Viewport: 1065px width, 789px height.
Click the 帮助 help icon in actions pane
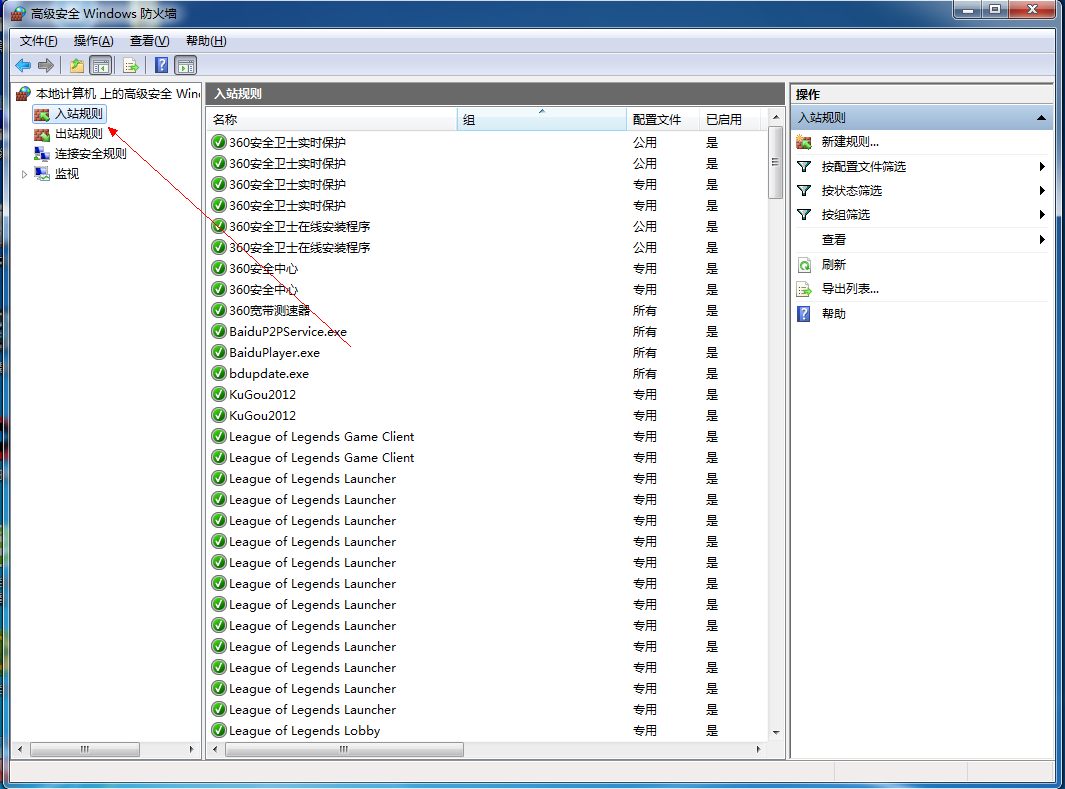804,314
